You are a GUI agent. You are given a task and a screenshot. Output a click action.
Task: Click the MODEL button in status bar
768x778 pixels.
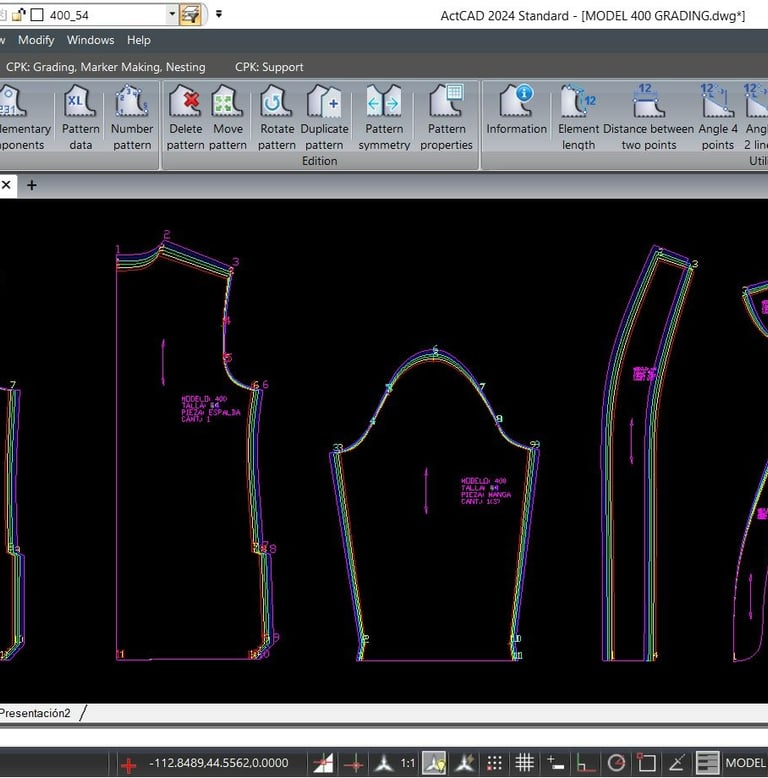click(745, 763)
